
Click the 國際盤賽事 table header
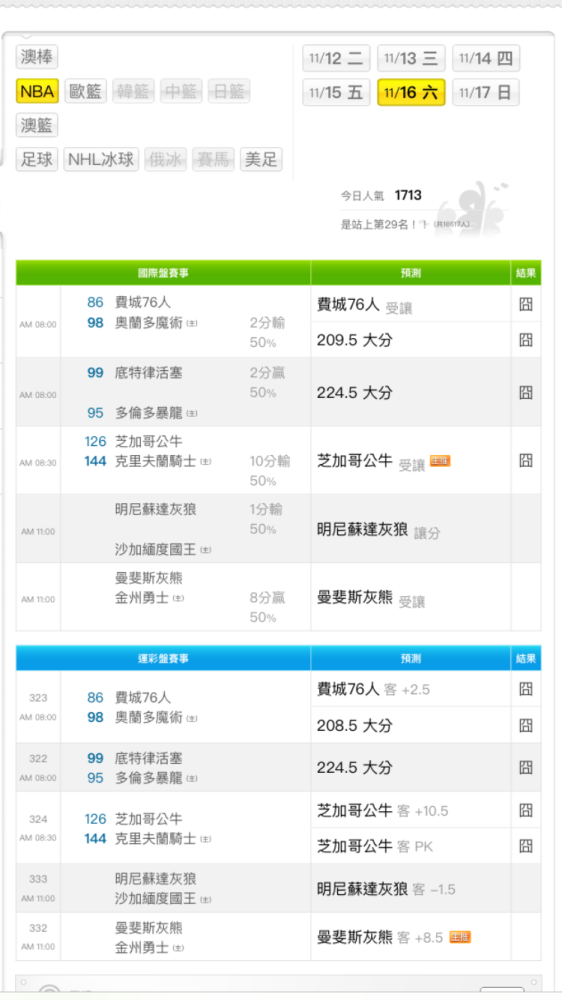[x=163, y=273]
